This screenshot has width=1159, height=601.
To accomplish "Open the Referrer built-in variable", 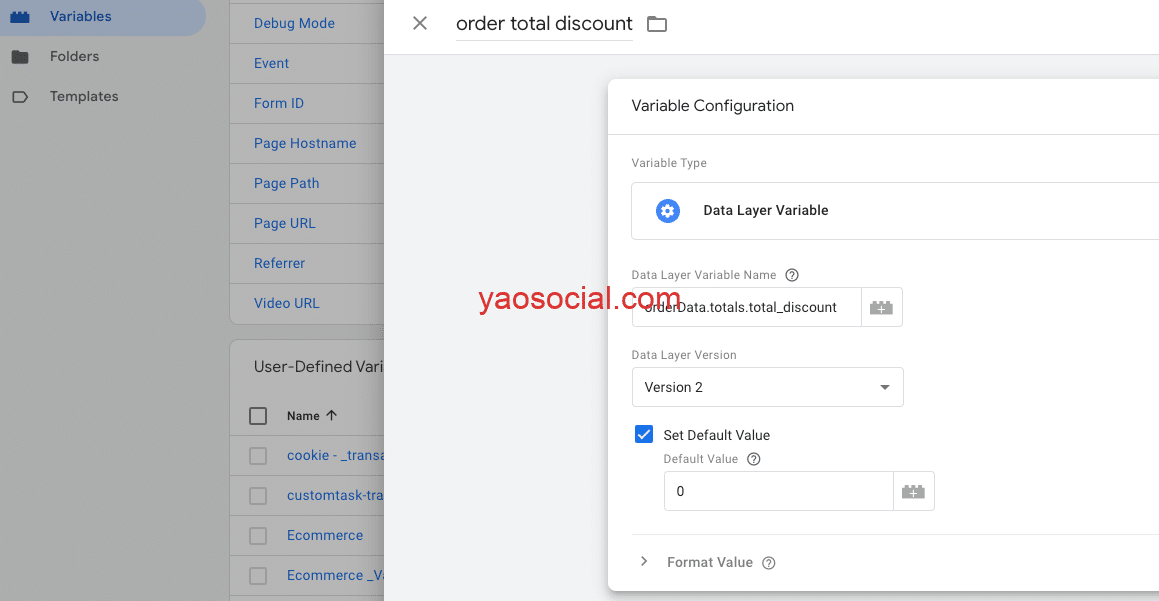I will (x=279, y=263).
